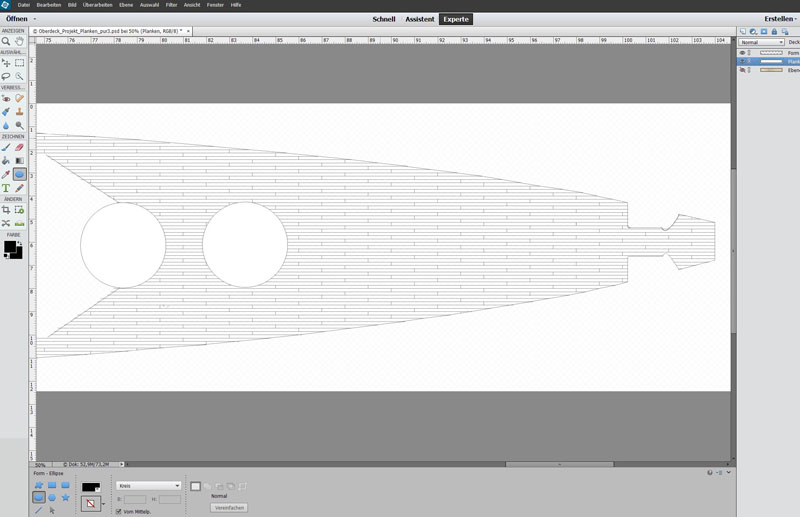Toggle the 'Vom Mittelp.' checkbox

click(119, 511)
